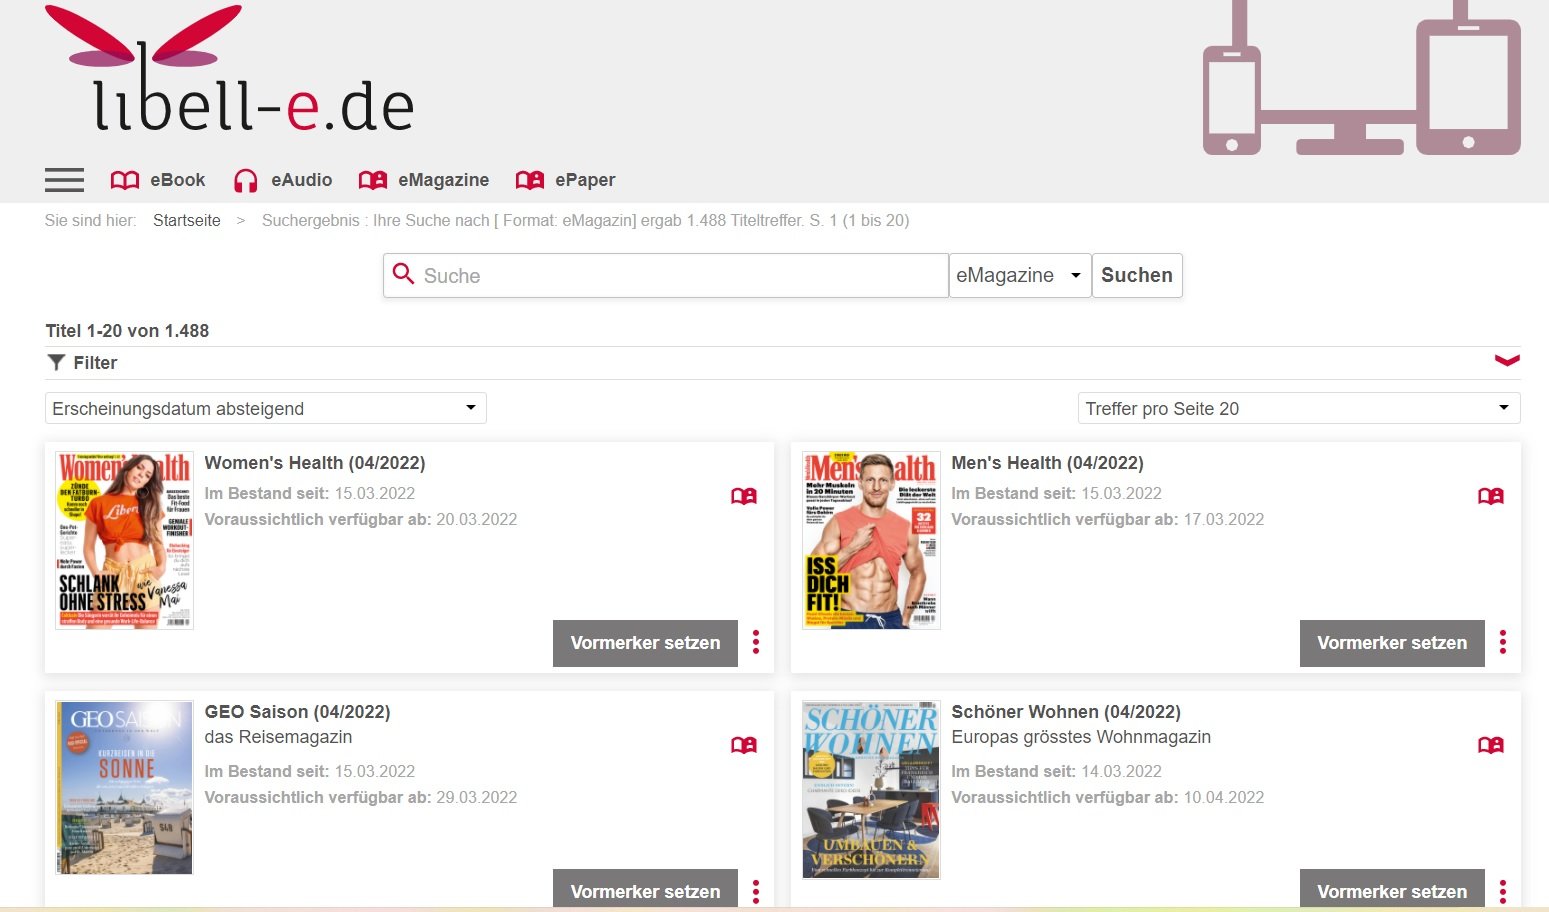This screenshot has height=912, width=1549.
Task: Open the hamburger navigation menu
Action: (x=64, y=180)
